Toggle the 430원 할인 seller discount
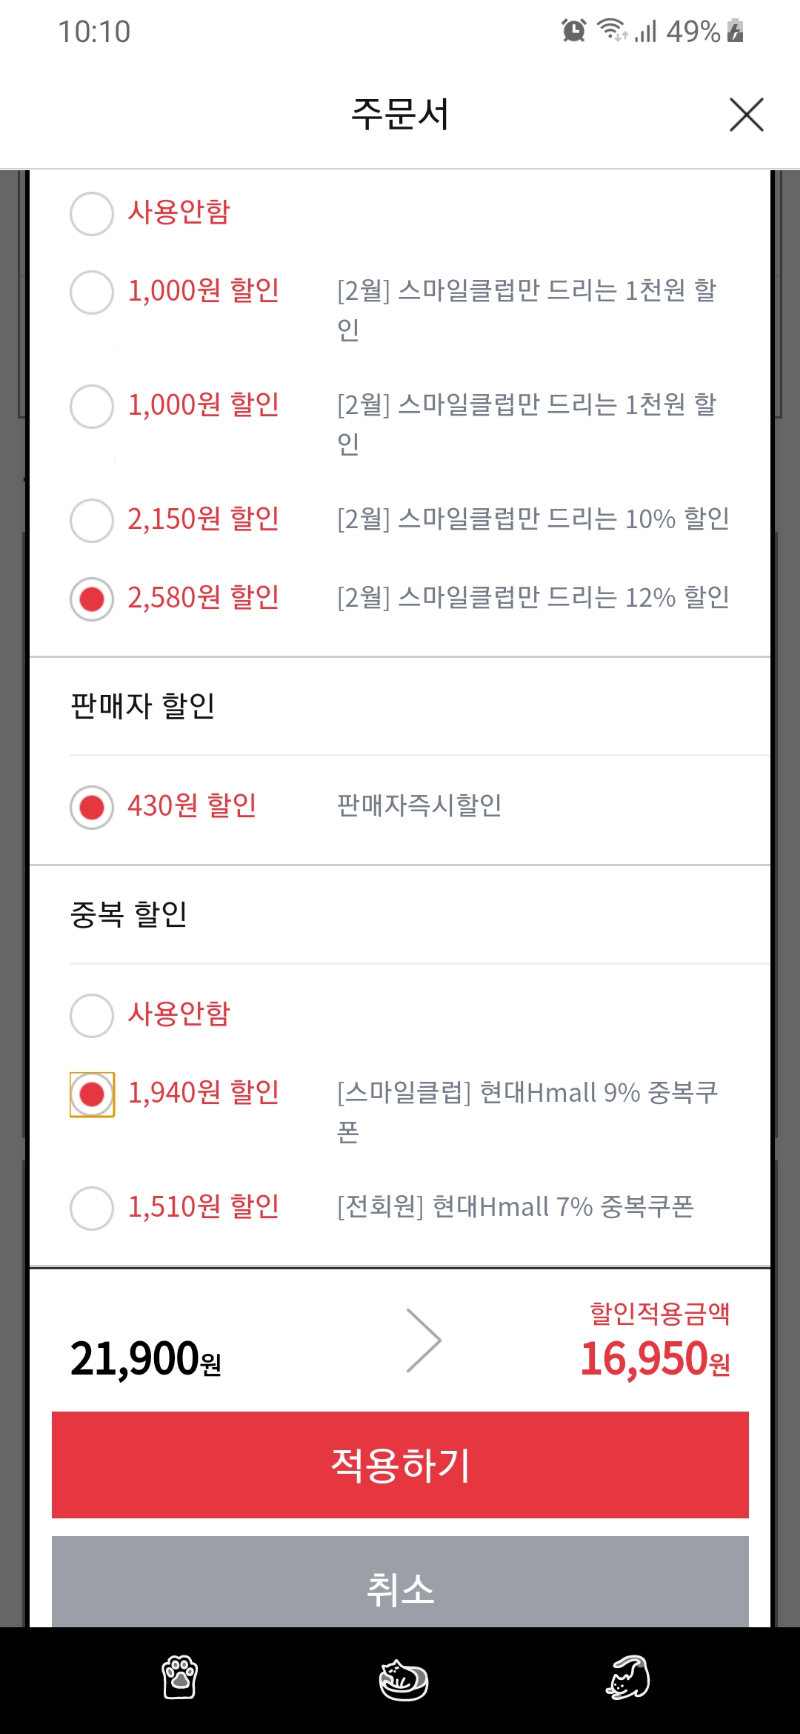 coord(92,807)
